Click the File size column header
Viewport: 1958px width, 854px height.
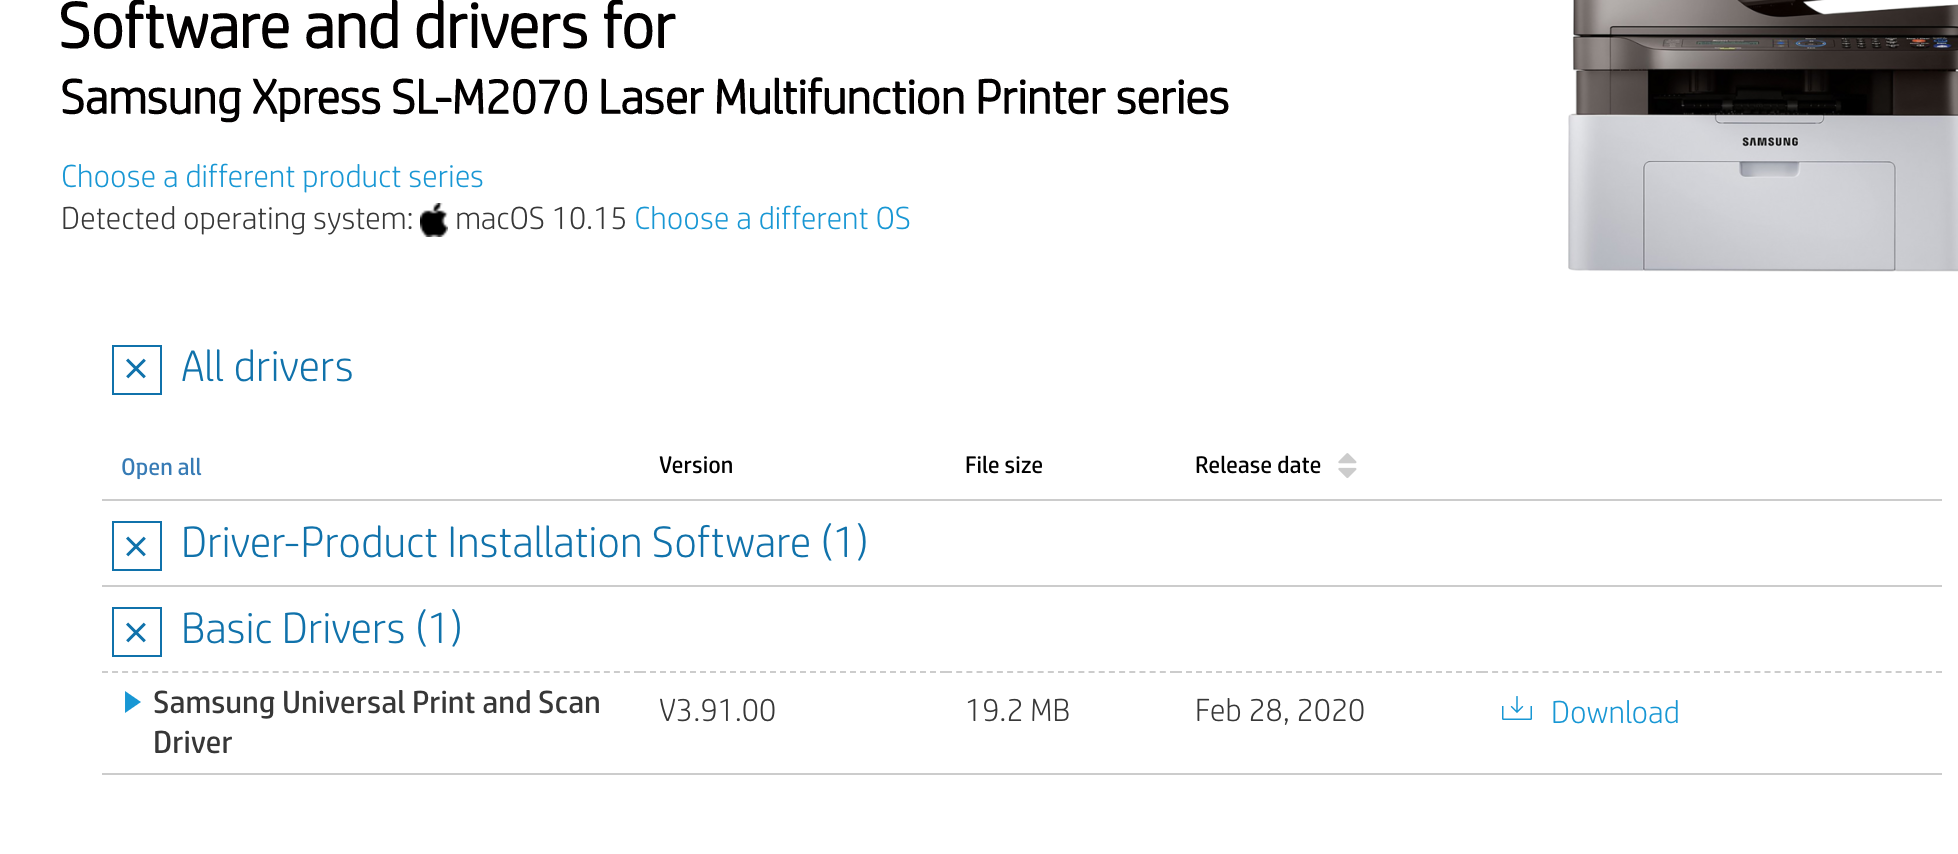tap(1003, 465)
